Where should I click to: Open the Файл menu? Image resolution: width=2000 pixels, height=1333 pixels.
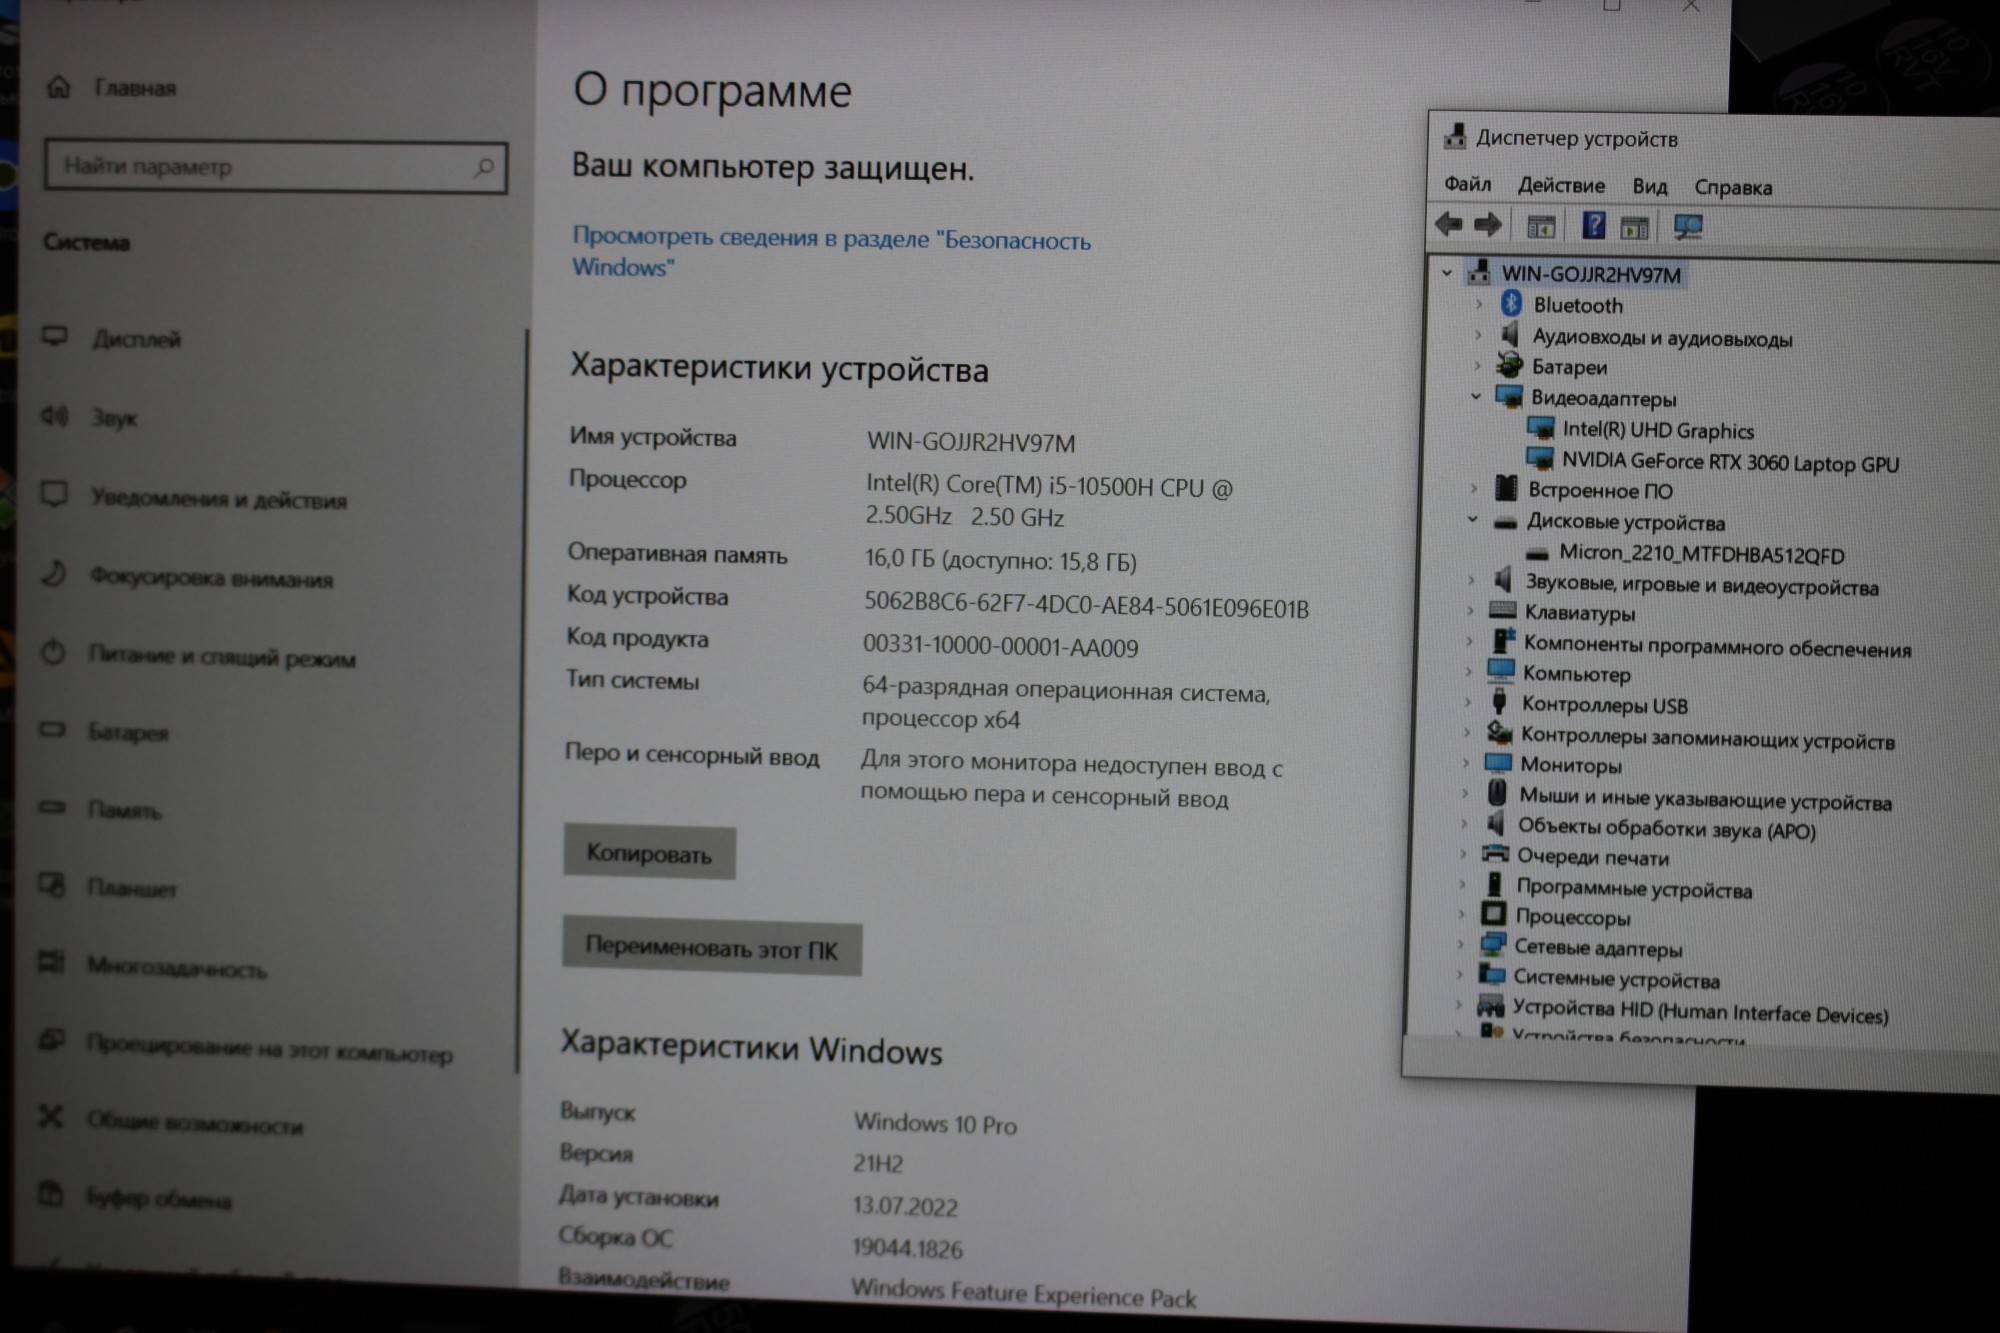(1467, 185)
